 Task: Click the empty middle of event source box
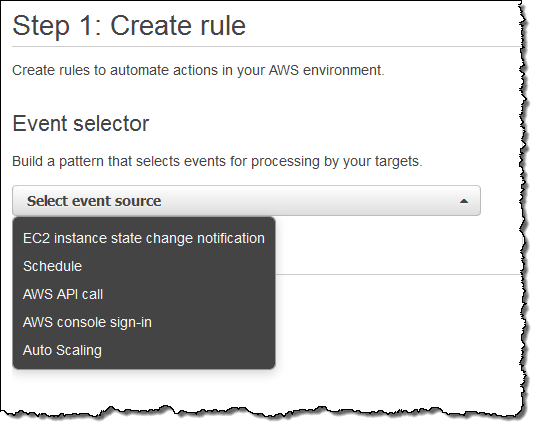tap(308, 201)
